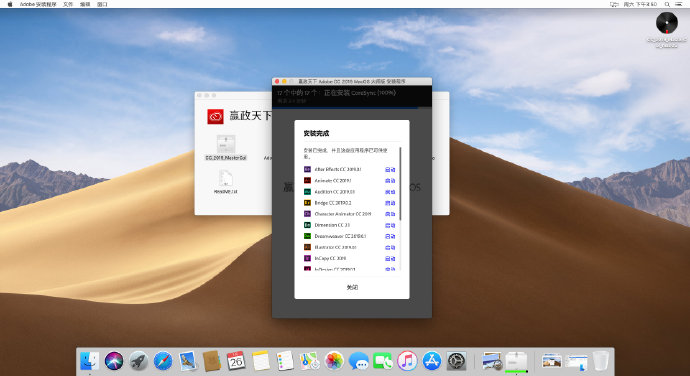
Task: Click the After Effects CC app icon
Action: coord(307,169)
